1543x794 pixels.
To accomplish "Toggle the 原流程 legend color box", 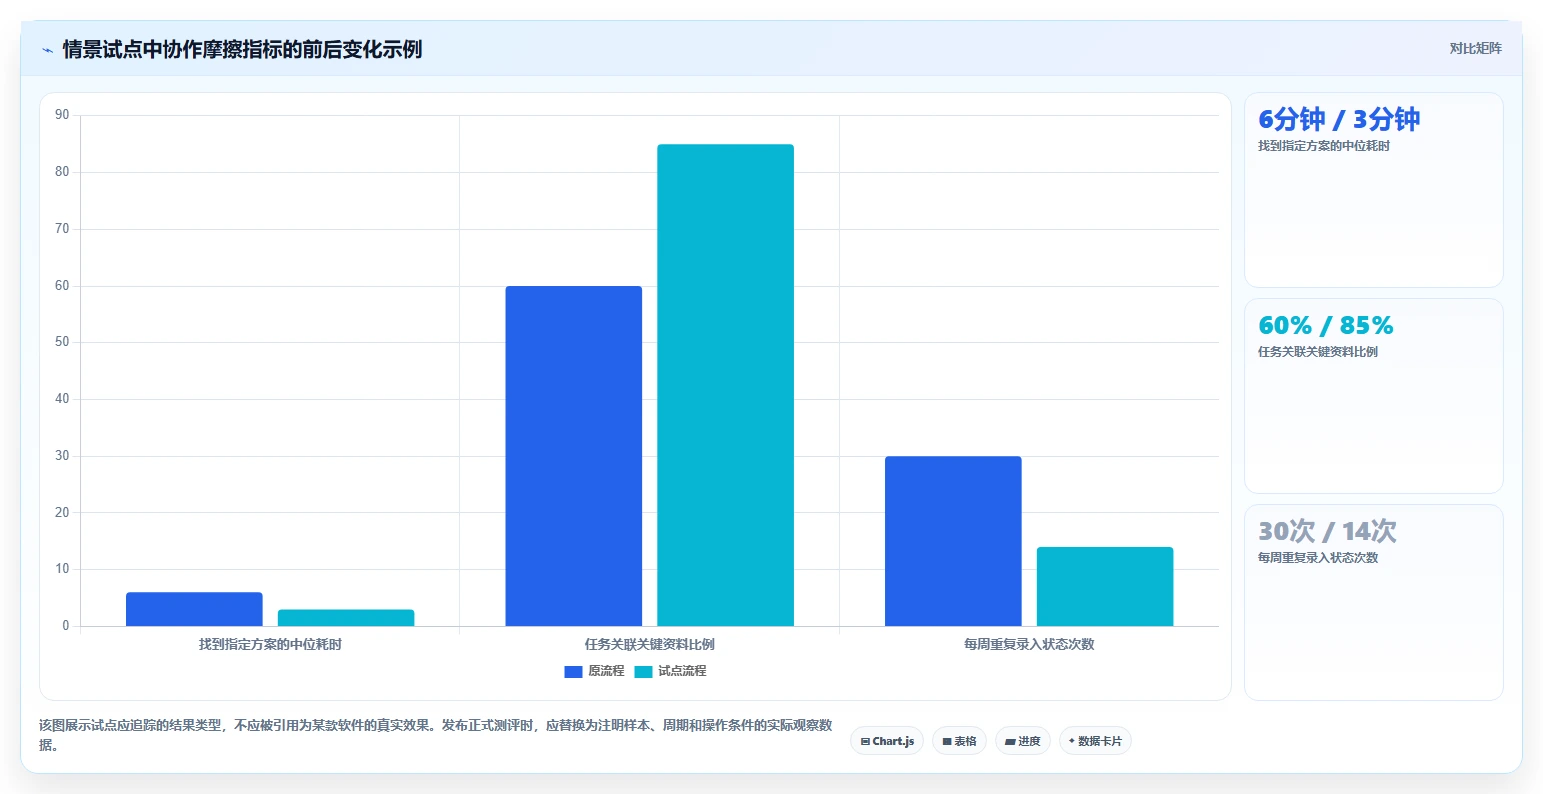I will (573, 672).
